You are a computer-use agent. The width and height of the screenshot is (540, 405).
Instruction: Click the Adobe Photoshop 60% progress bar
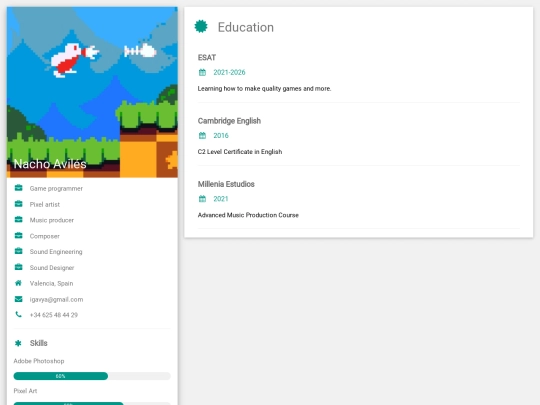coord(92,376)
